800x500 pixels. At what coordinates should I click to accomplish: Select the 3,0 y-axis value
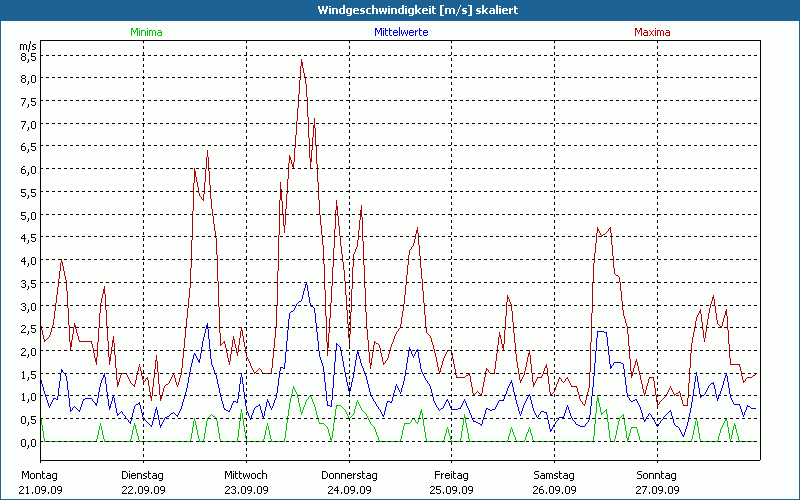(x=28, y=306)
